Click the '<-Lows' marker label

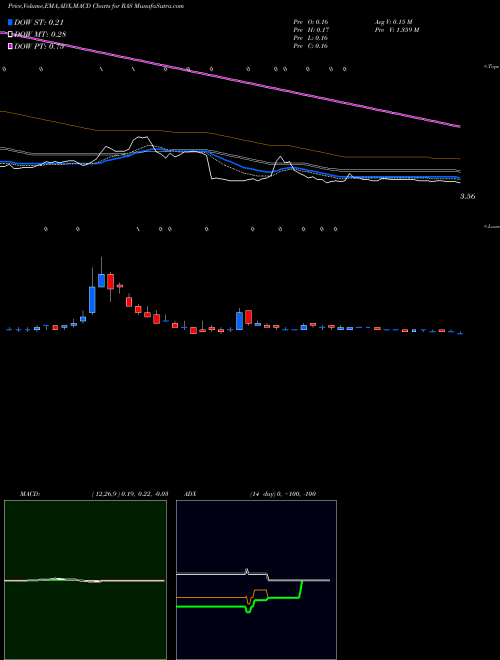tap(492, 226)
